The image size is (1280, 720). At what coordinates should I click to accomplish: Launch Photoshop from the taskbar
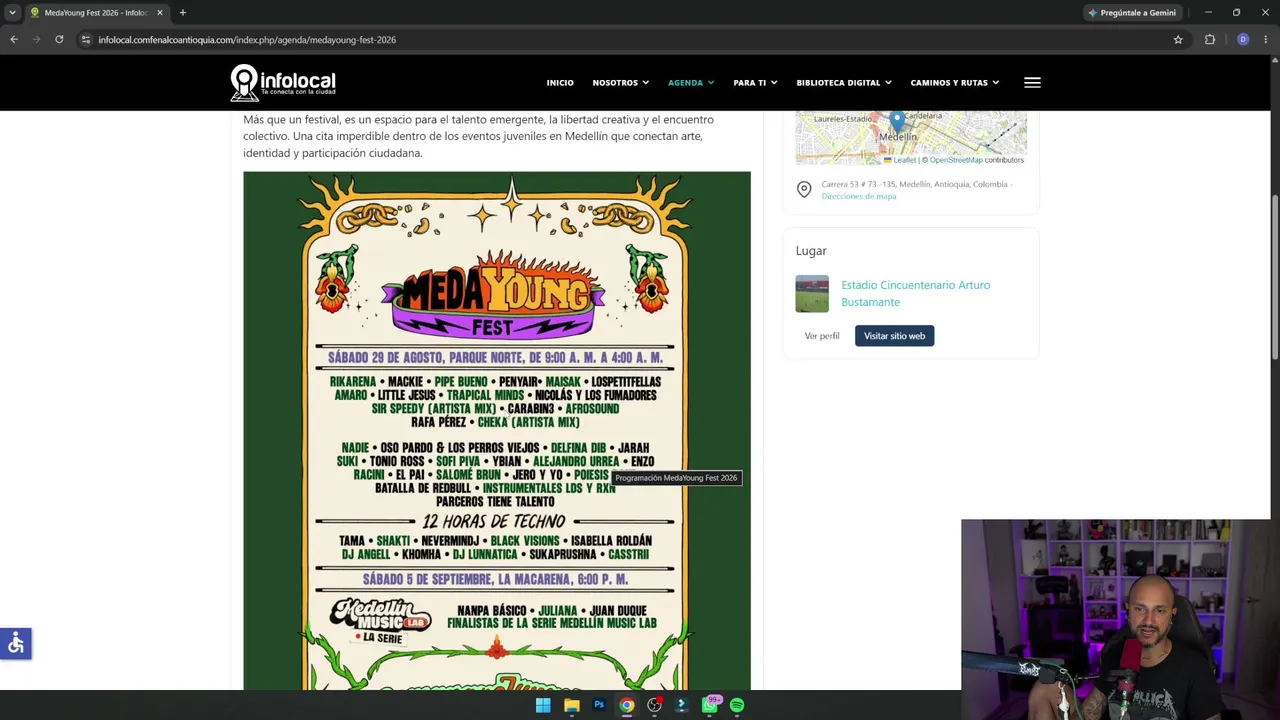coord(599,705)
